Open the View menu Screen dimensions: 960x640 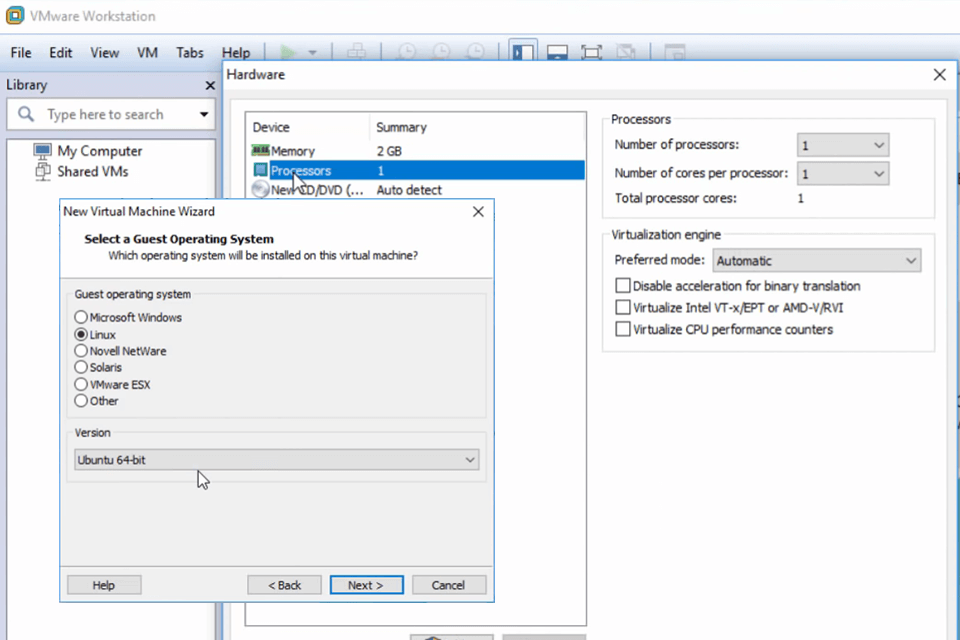pos(105,53)
